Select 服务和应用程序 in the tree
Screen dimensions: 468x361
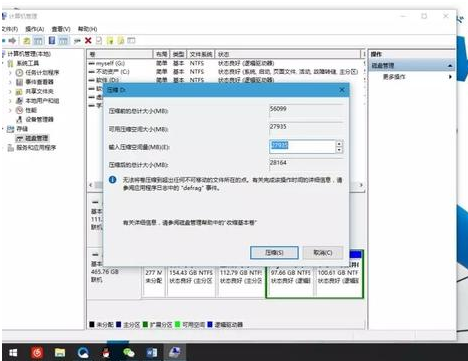click(x=36, y=147)
